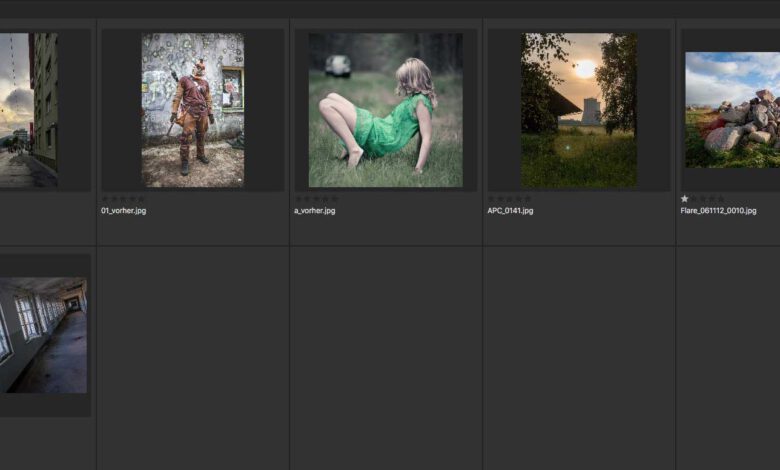Viewport: 780px width, 470px height.
Task: Set three-star rating on 01_vorher.jpg
Action: pyautogui.click(x=123, y=199)
